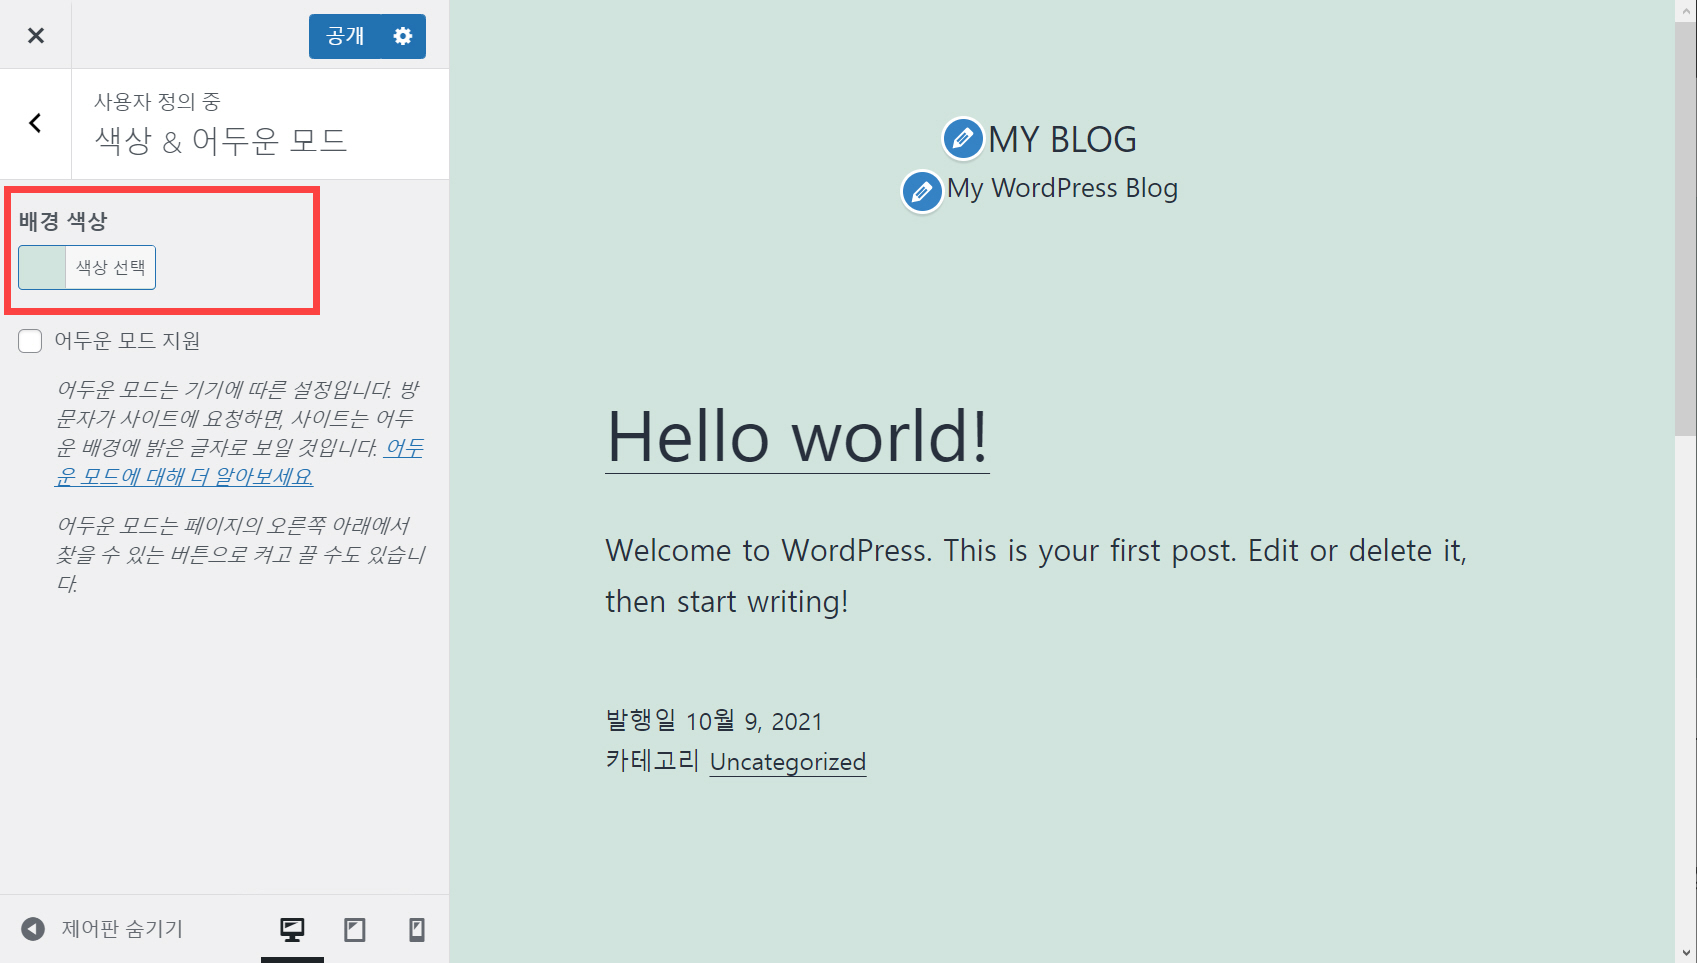Click the My WordPress Blog tagline text
The height and width of the screenshot is (963, 1697).
(1062, 188)
